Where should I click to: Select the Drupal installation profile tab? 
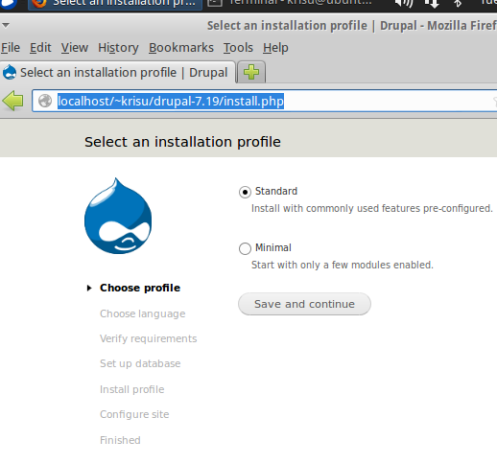[118, 72]
